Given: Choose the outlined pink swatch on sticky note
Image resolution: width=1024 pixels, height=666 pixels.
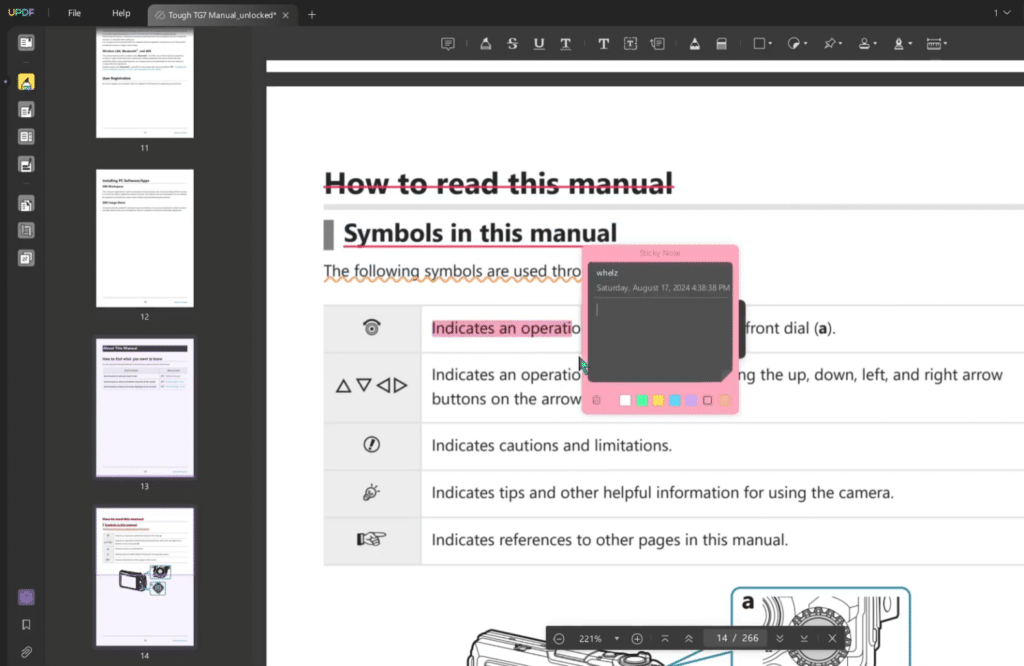Looking at the screenshot, I should [707, 400].
